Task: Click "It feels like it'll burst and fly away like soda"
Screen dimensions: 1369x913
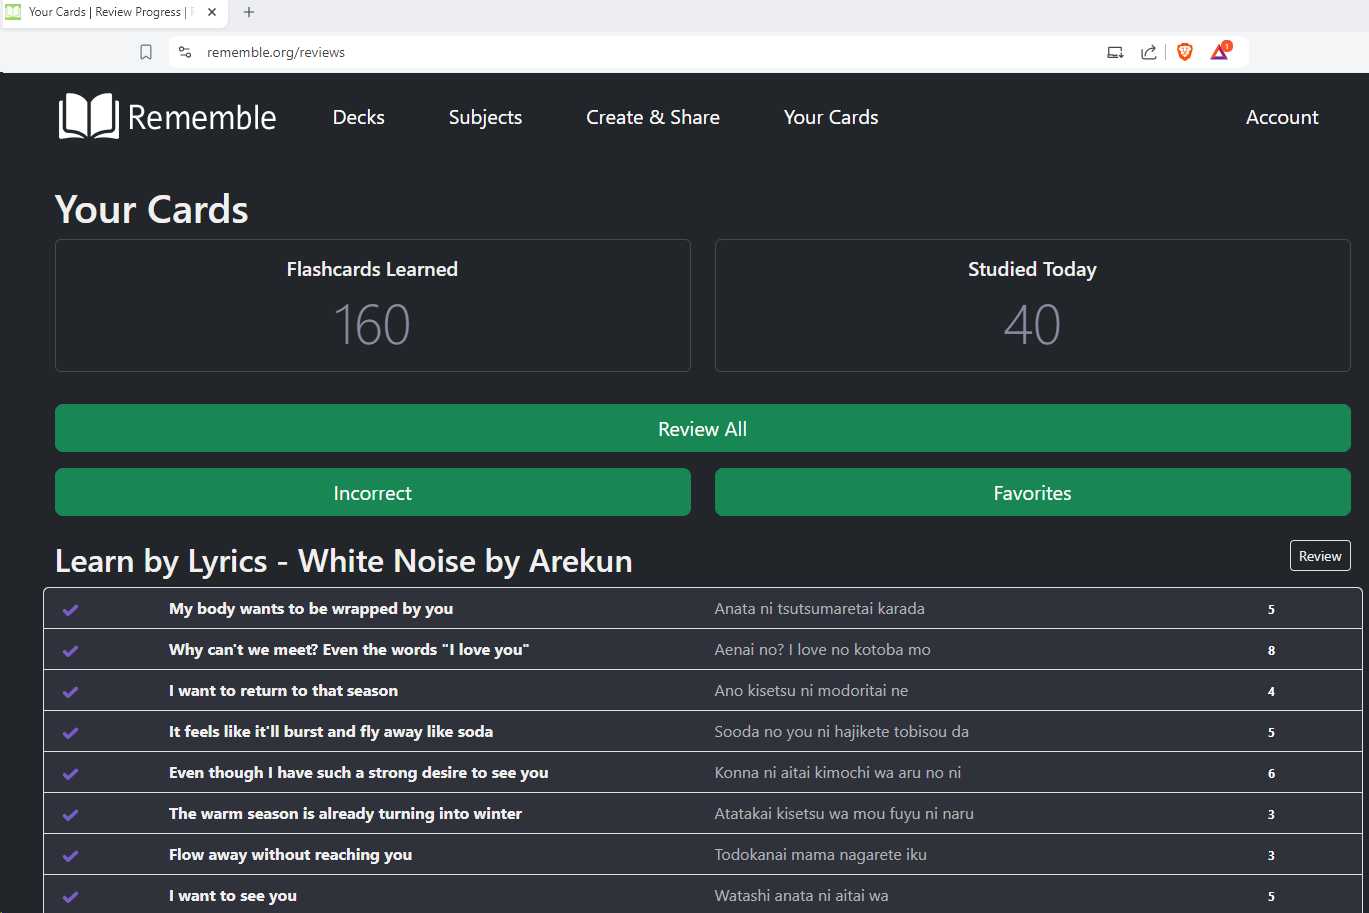Action: pyautogui.click(x=331, y=731)
